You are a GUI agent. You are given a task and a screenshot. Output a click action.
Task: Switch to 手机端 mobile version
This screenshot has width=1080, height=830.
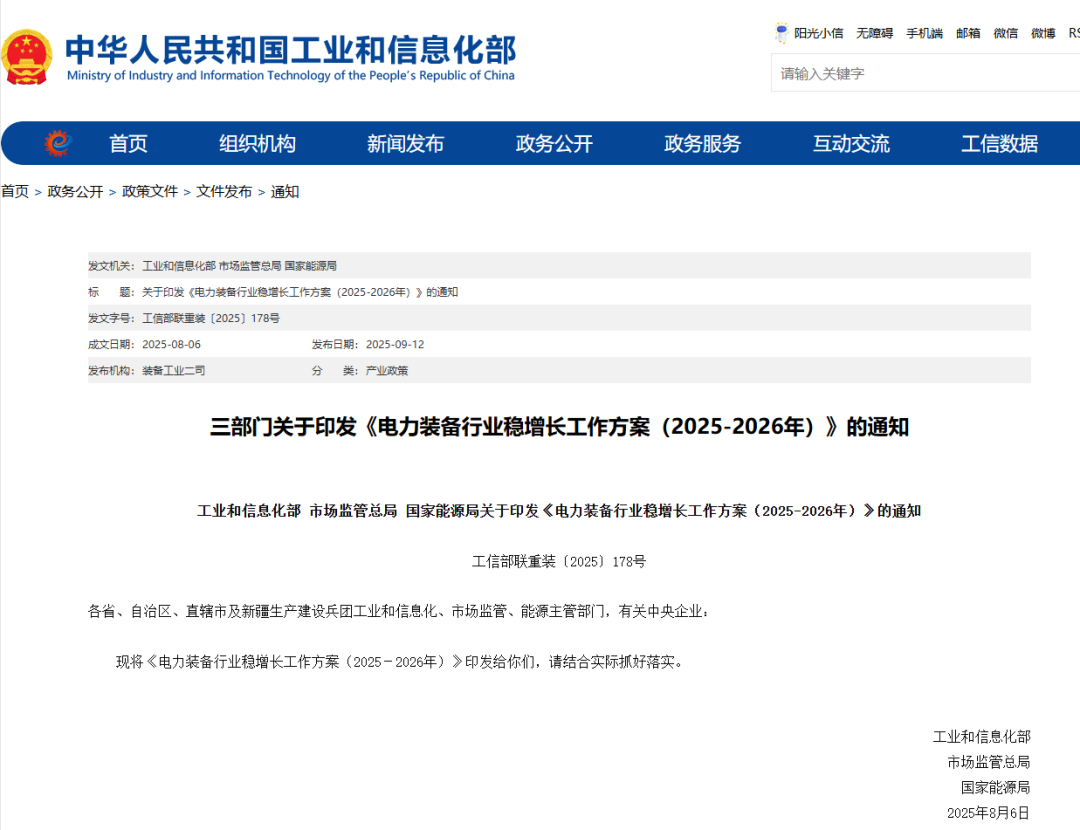(x=924, y=33)
